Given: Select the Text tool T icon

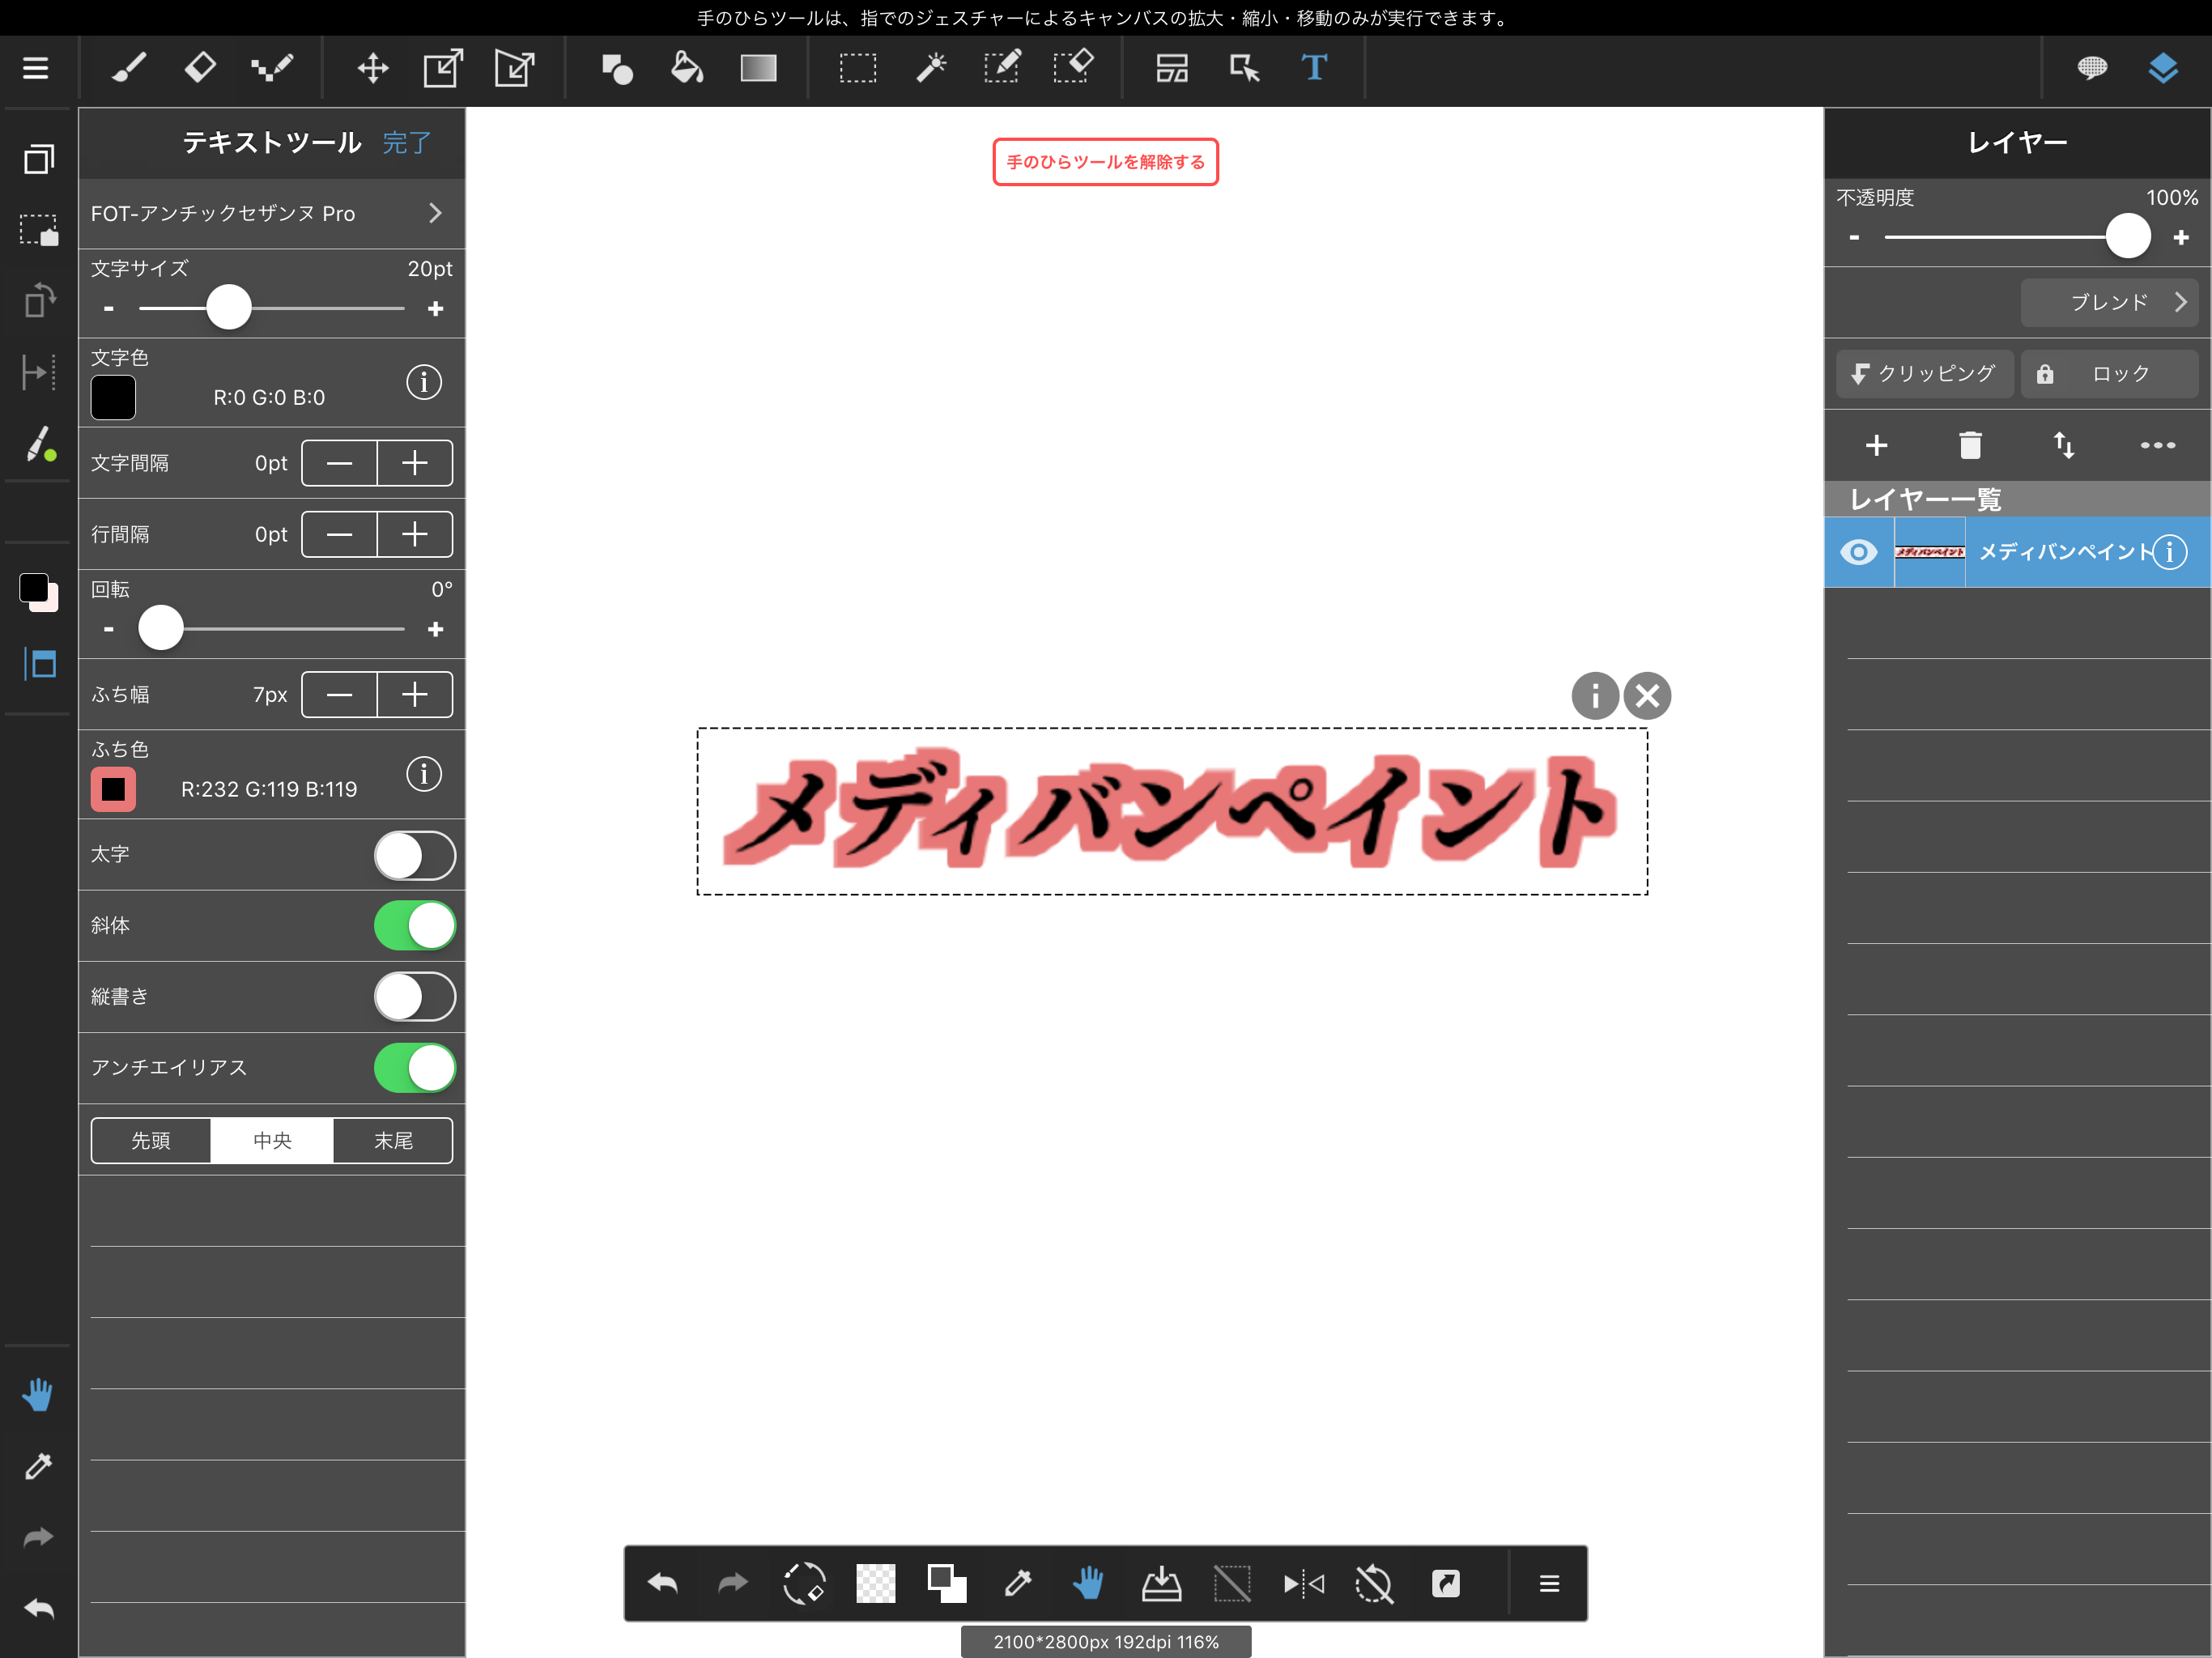Looking at the screenshot, I should coord(1314,68).
